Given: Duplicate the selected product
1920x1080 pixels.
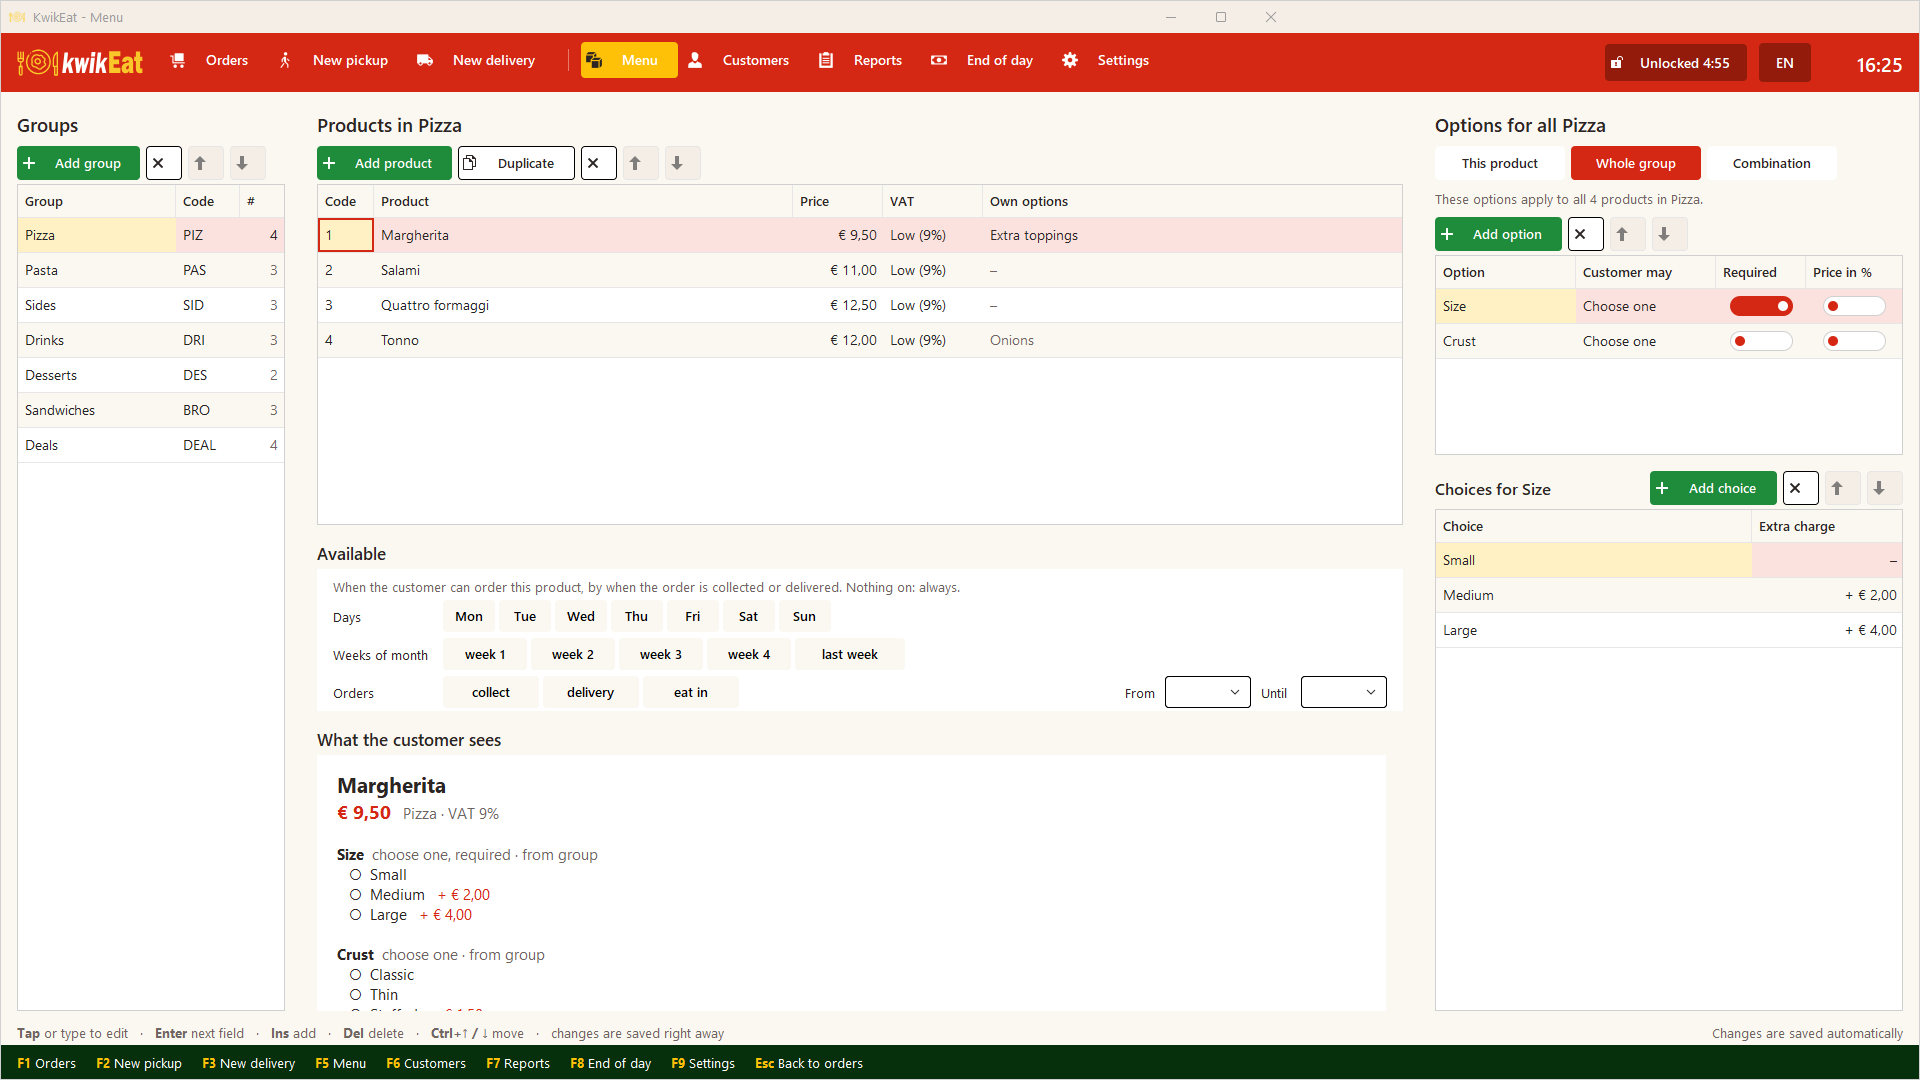Looking at the screenshot, I should [516, 163].
